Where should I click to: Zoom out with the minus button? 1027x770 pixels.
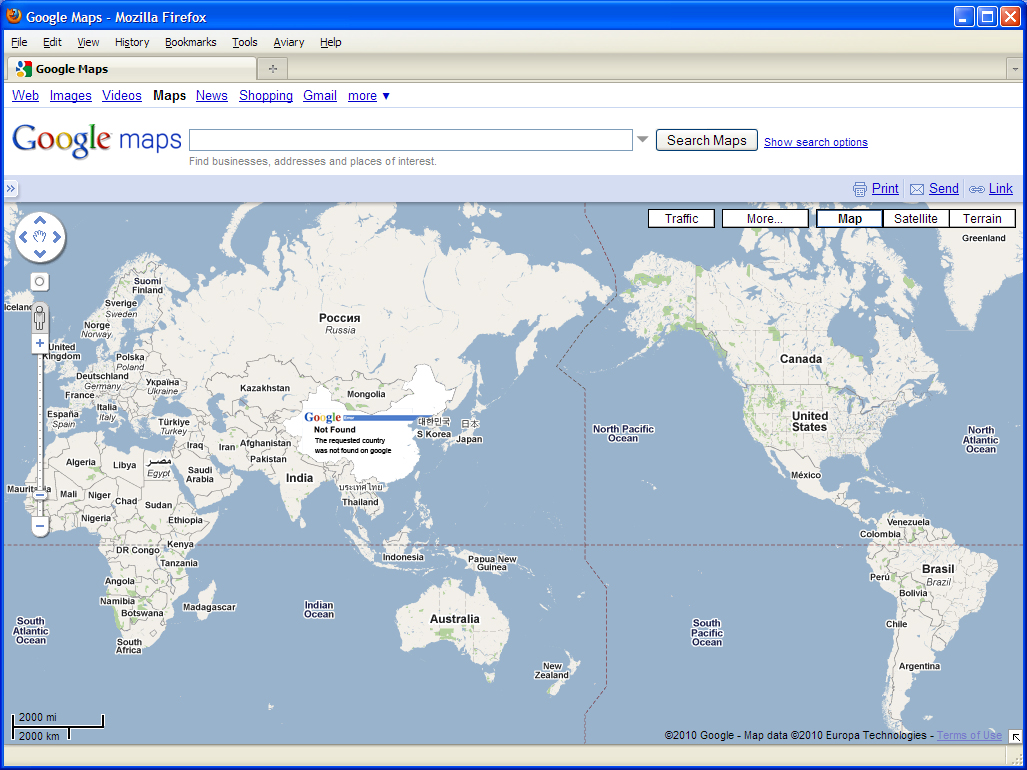[40, 526]
